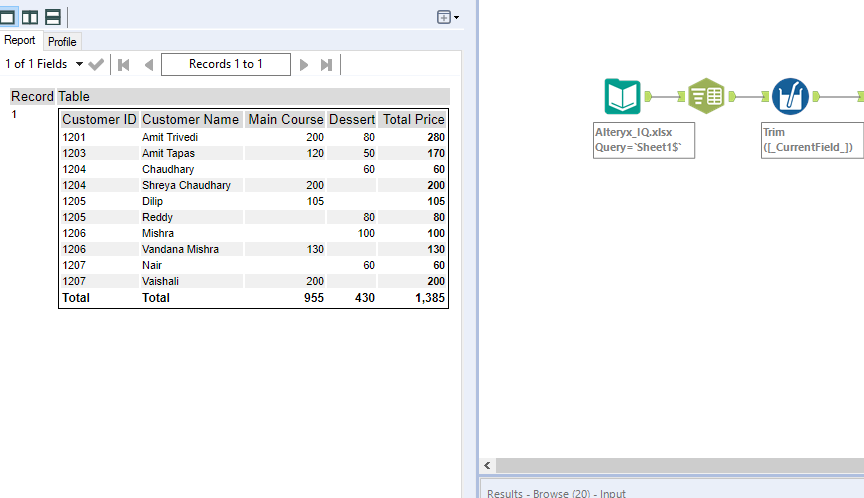Switch to single-pane layout view icon
The width and height of the screenshot is (864, 498).
pos(8,17)
